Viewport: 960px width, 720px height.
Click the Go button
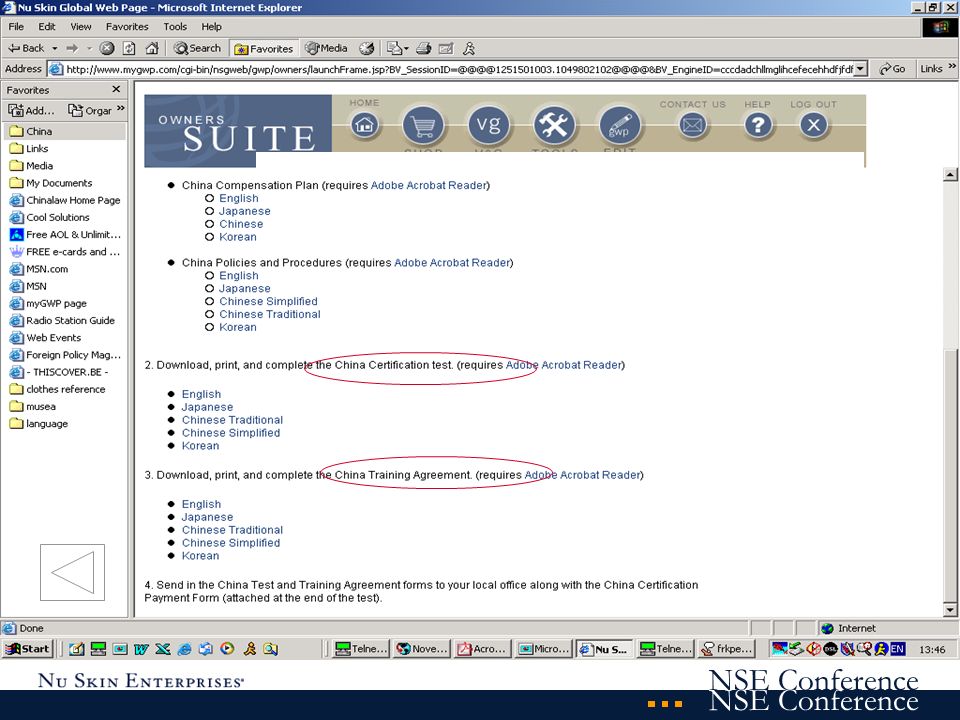click(893, 69)
